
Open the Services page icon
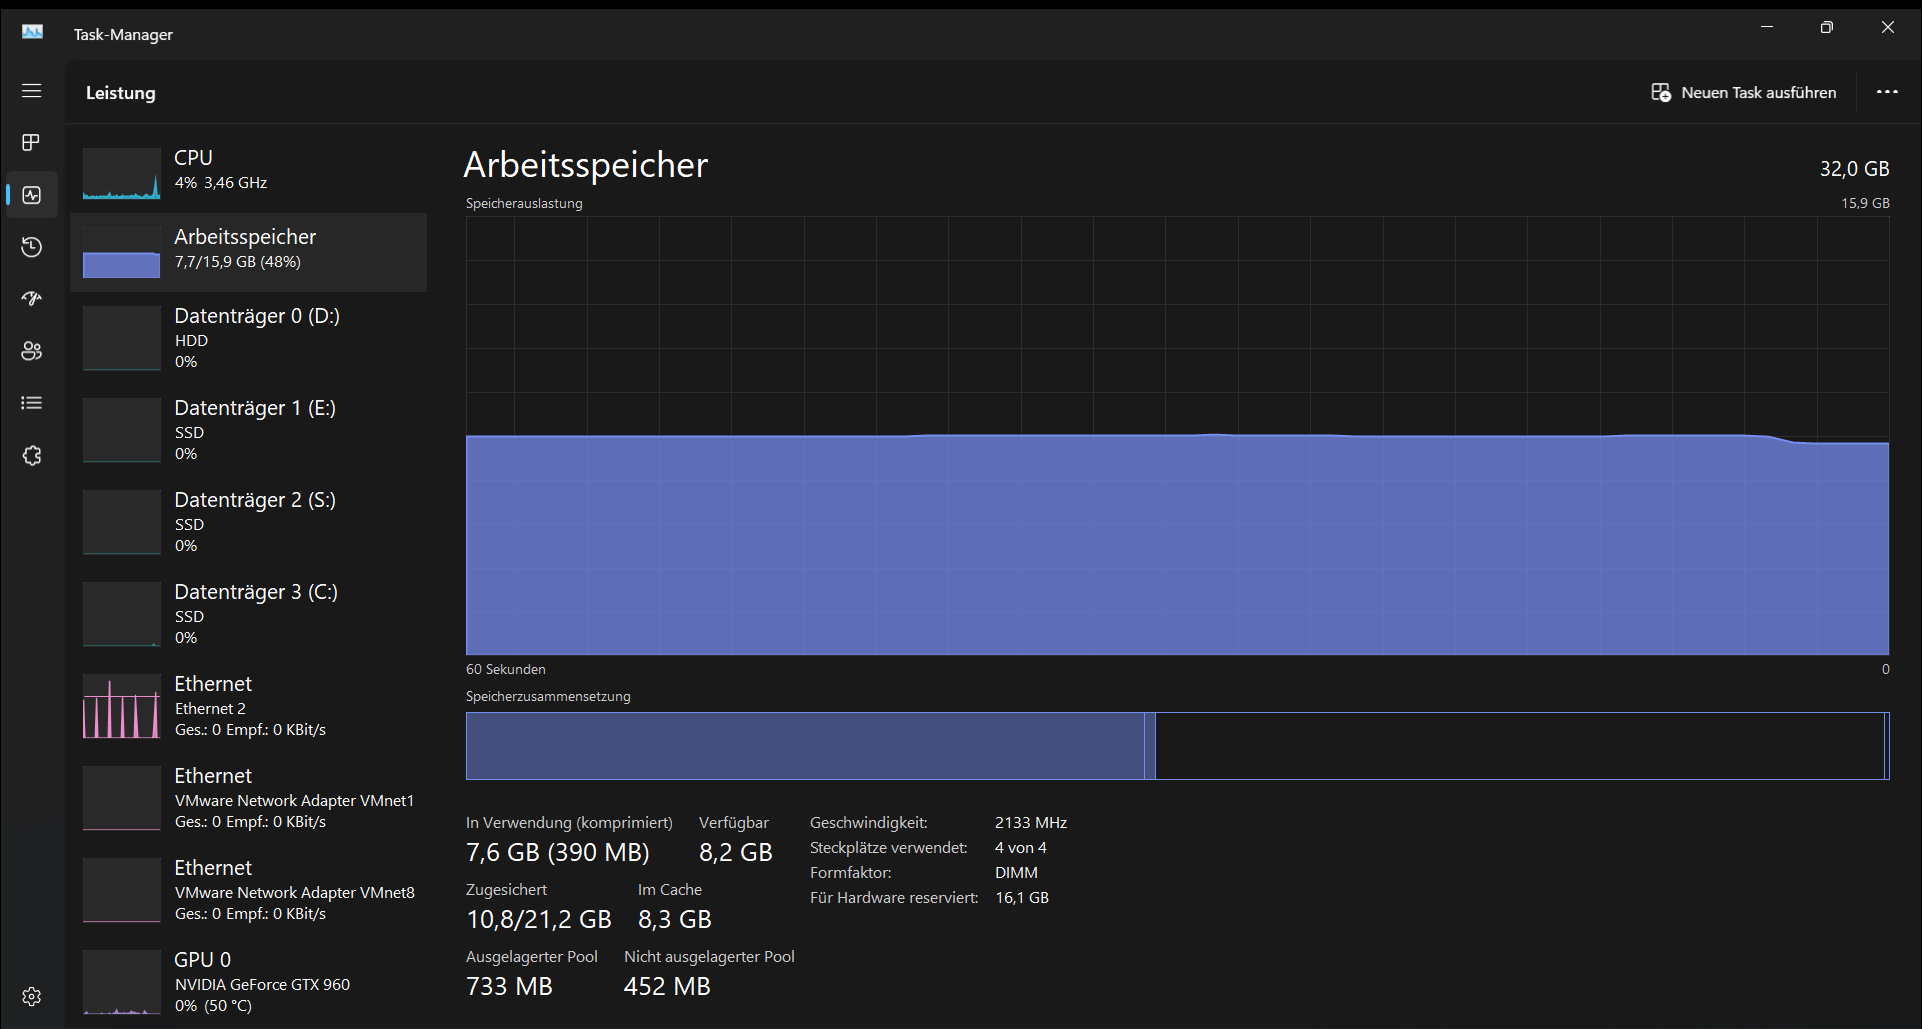pos(32,456)
